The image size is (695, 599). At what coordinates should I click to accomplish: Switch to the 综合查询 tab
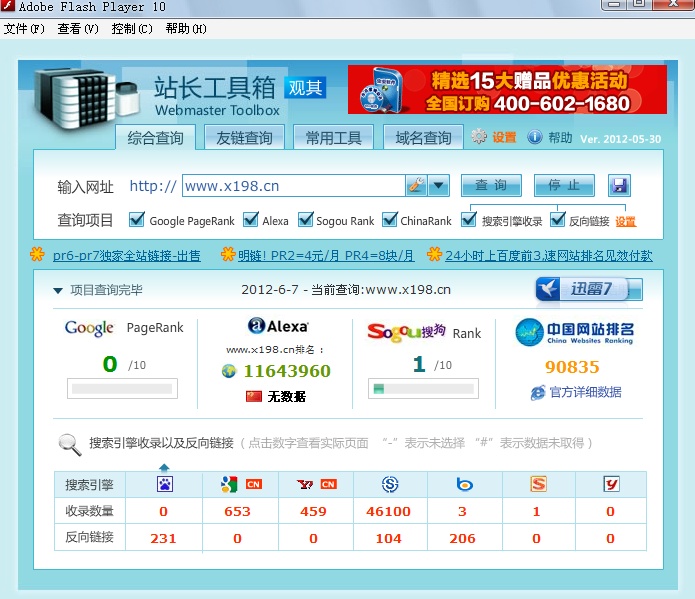tap(155, 137)
